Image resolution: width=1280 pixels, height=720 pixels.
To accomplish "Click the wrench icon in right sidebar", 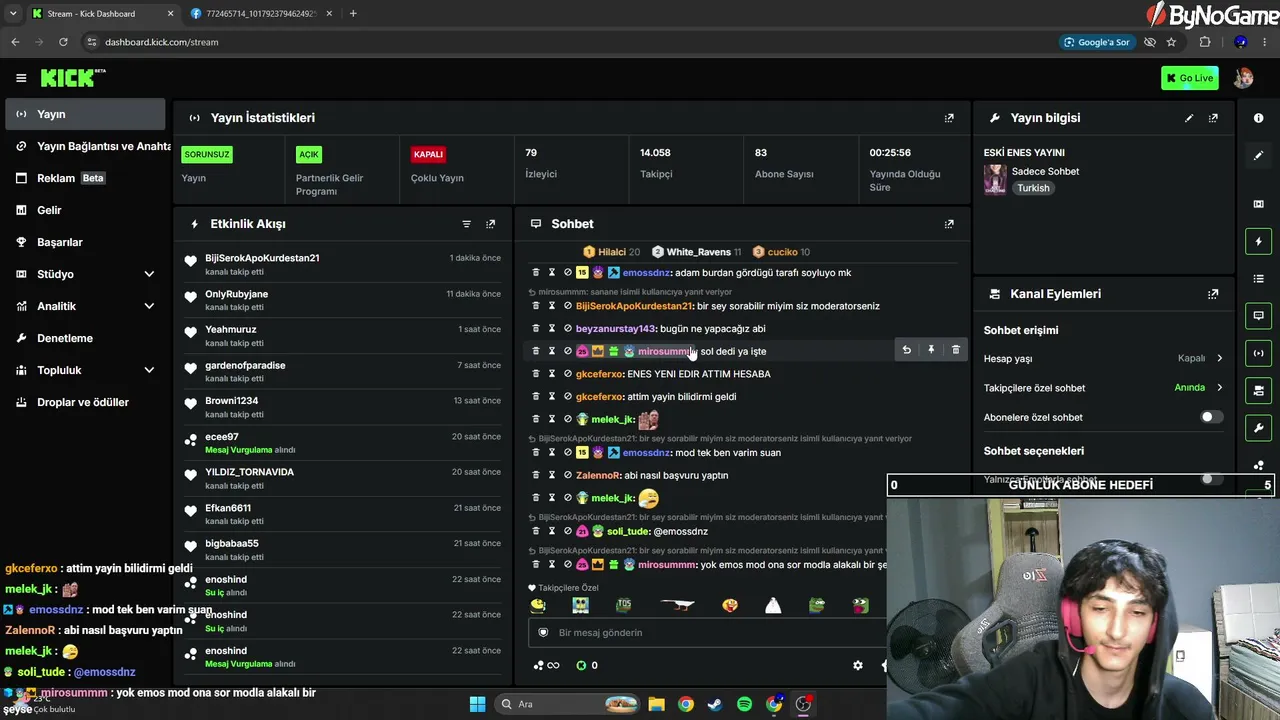I will [x=1258, y=428].
